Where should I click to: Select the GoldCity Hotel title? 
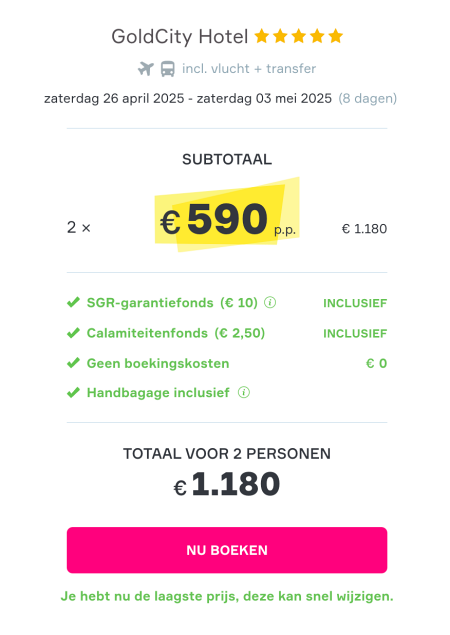click(179, 37)
